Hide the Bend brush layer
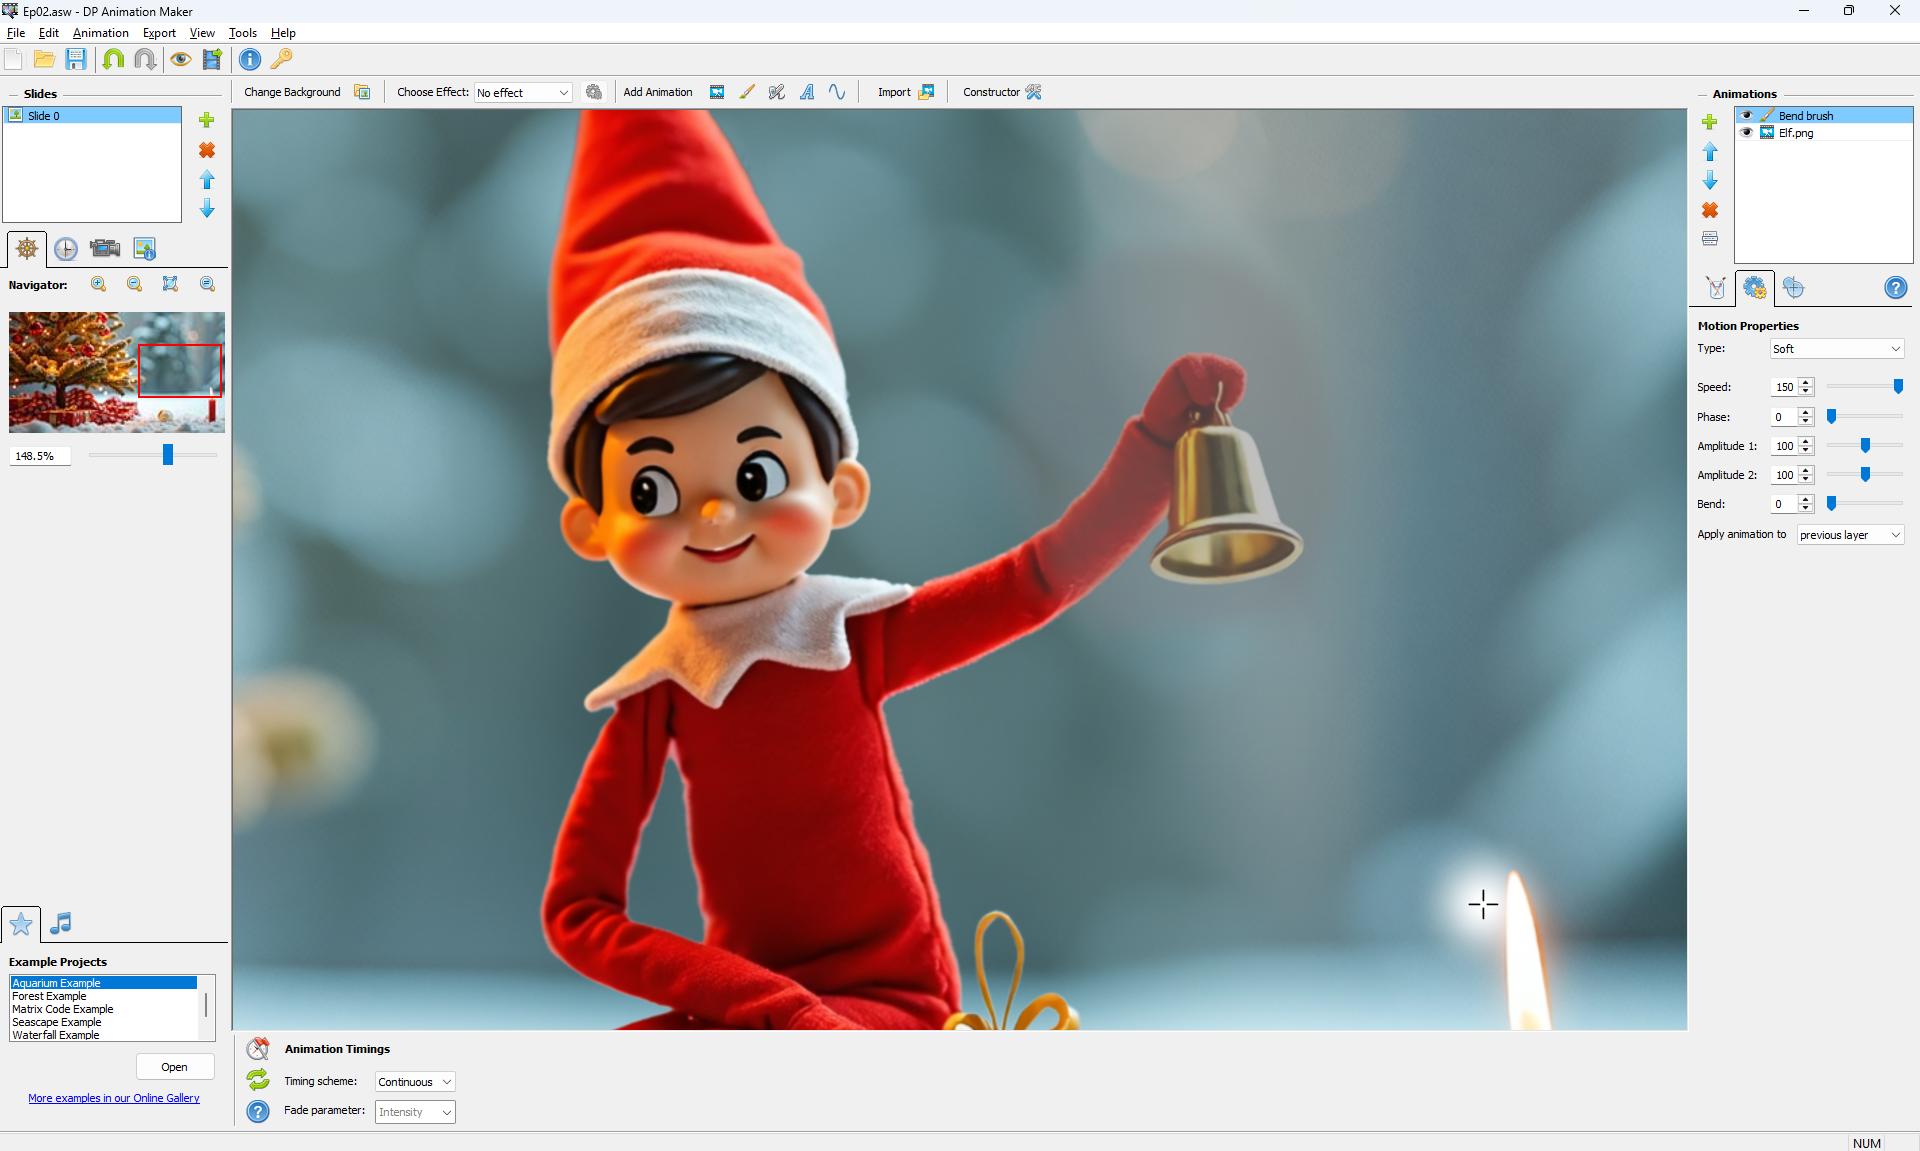The width and height of the screenshot is (1920, 1151). pos(1747,116)
